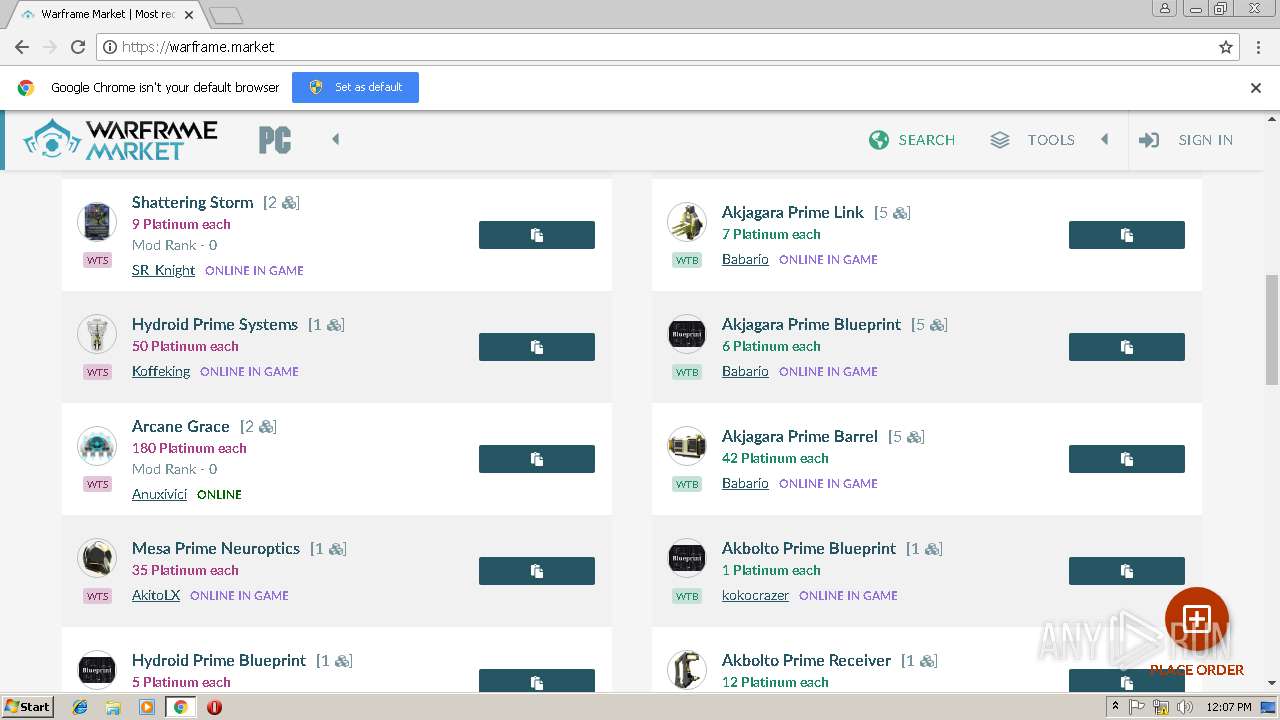Copy message for Akjagara Prime Blueprint order
The height and width of the screenshot is (720, 1280).
coord(1127,347)
